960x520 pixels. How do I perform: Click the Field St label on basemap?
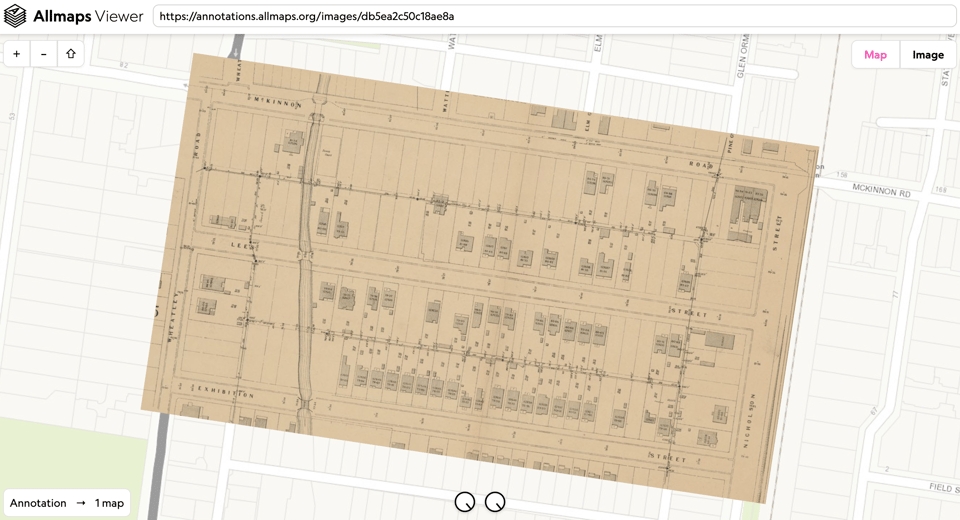(x=942, y=487)
